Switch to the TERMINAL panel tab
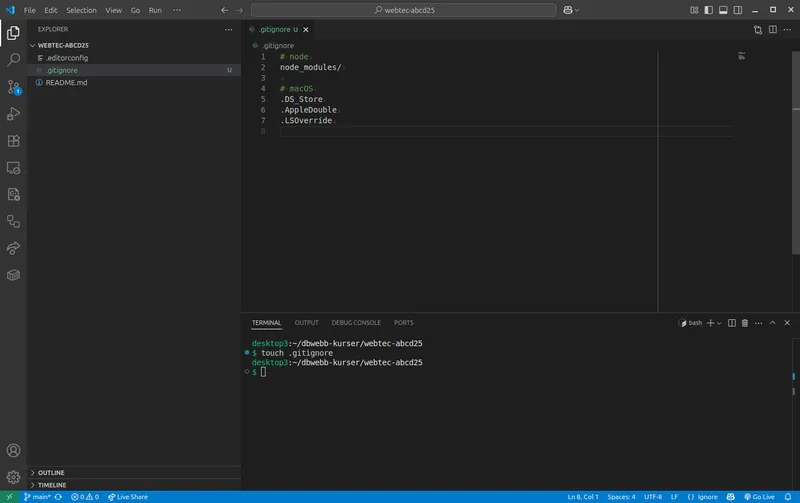 (266, 323)
